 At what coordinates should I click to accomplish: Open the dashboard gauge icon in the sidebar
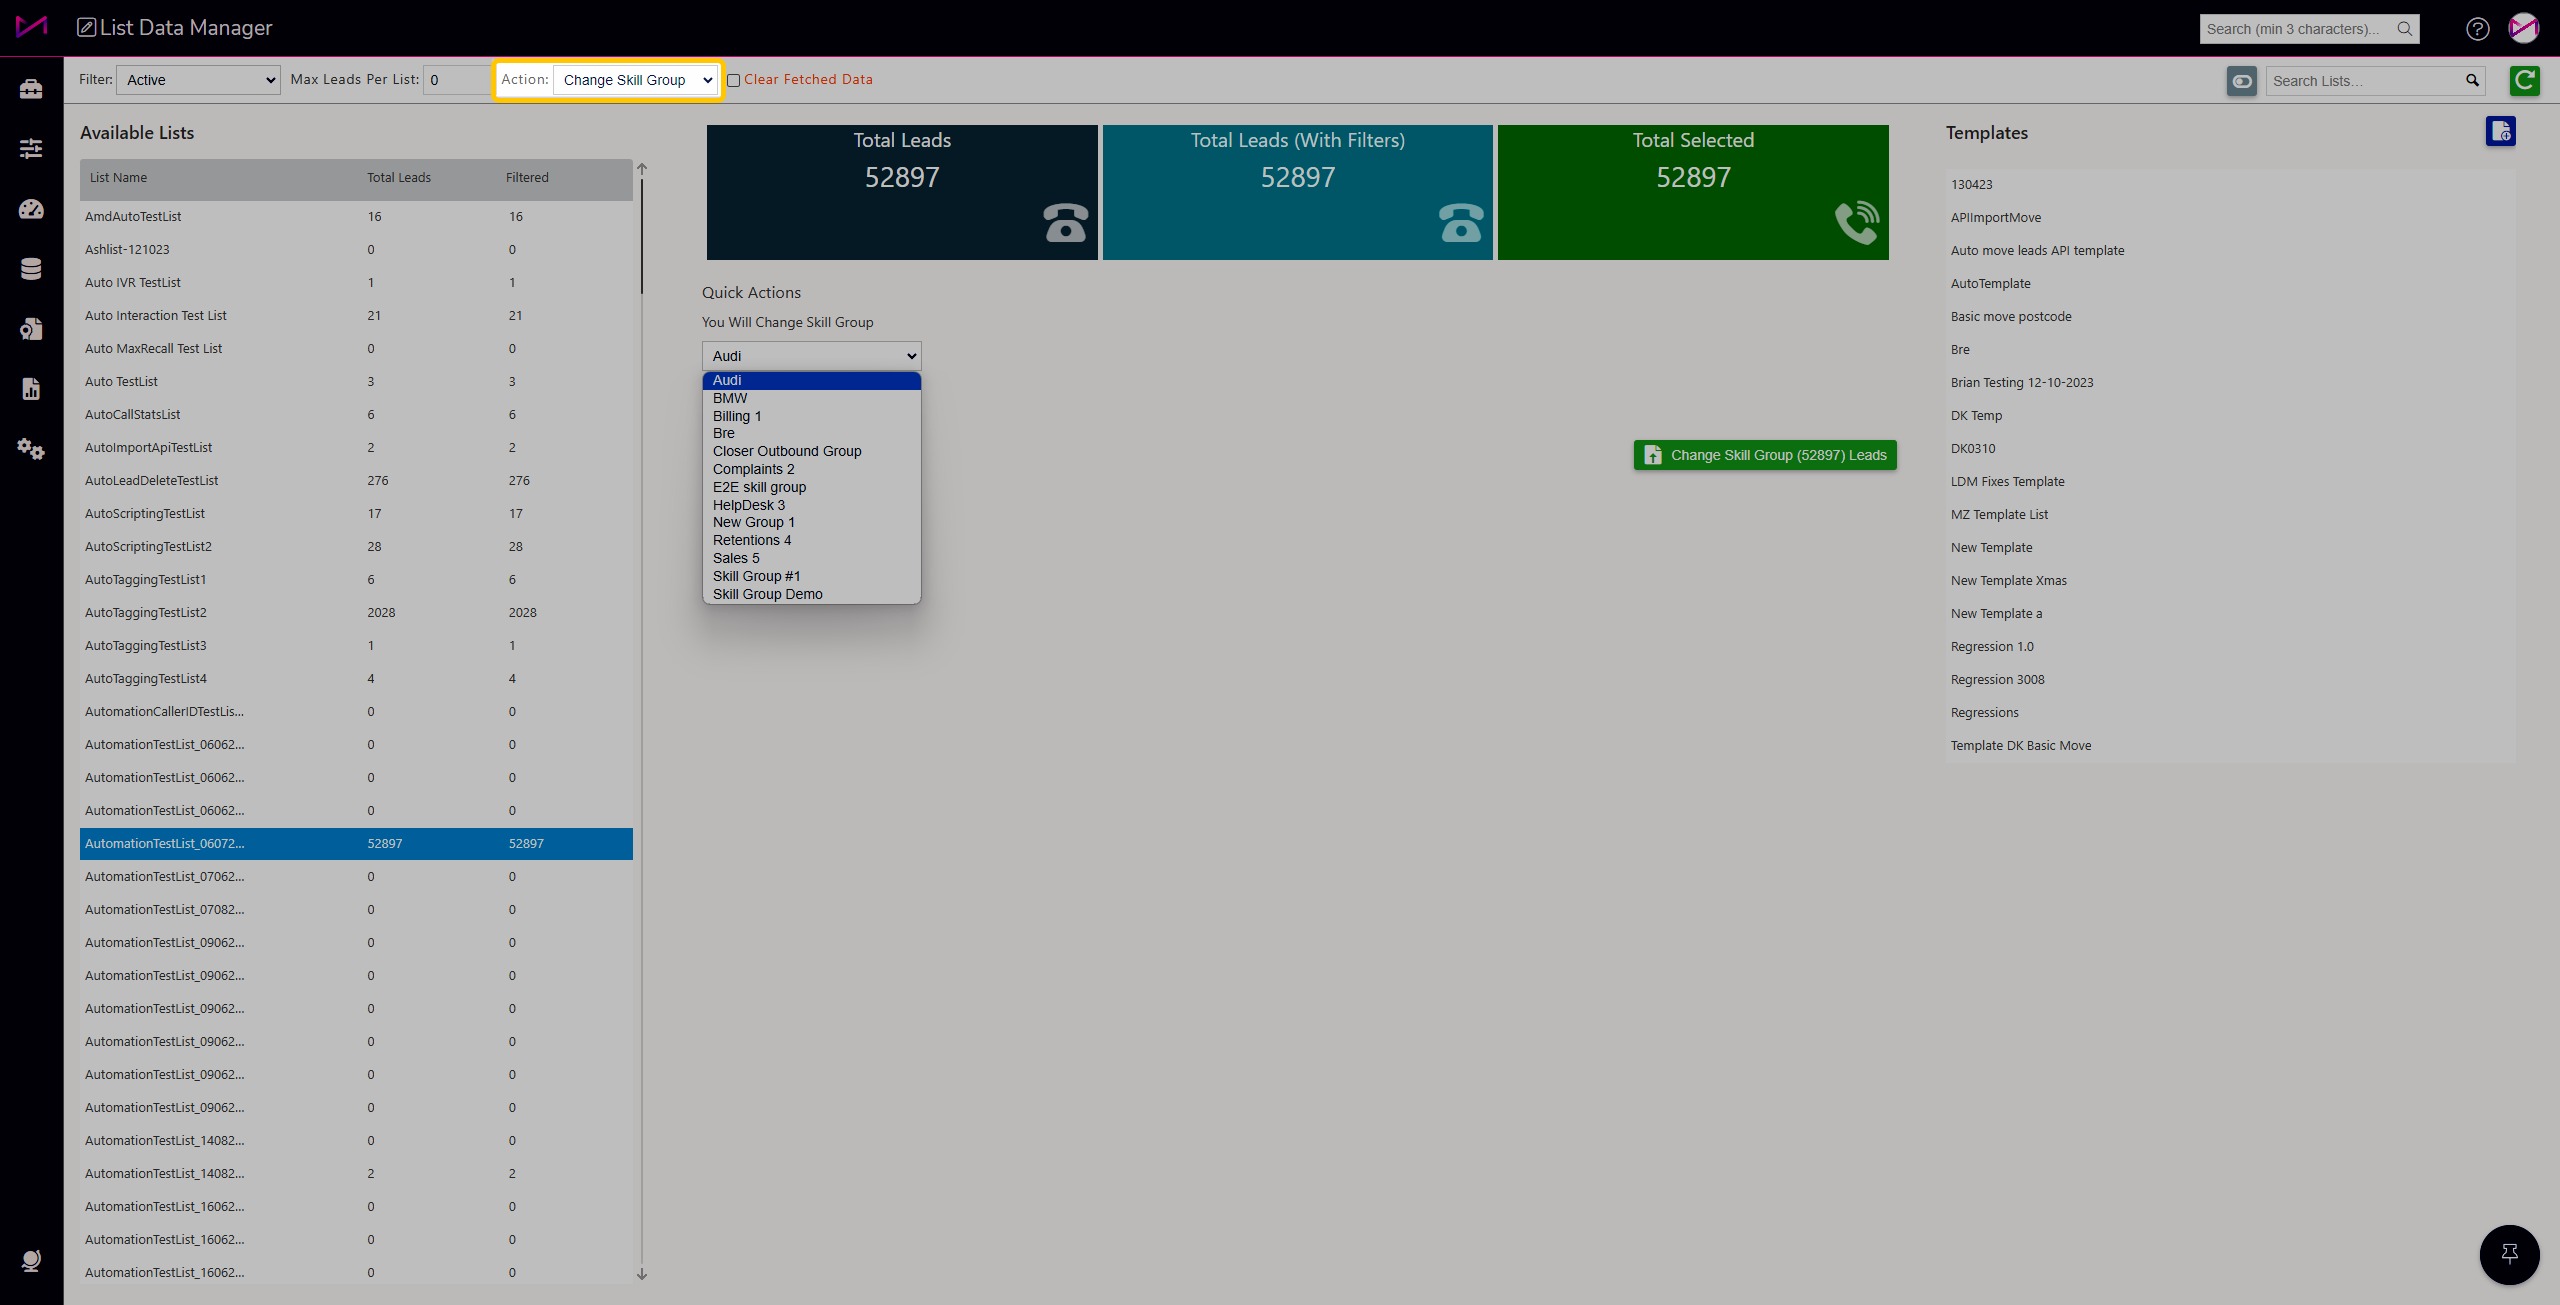(x=31, y=209)
